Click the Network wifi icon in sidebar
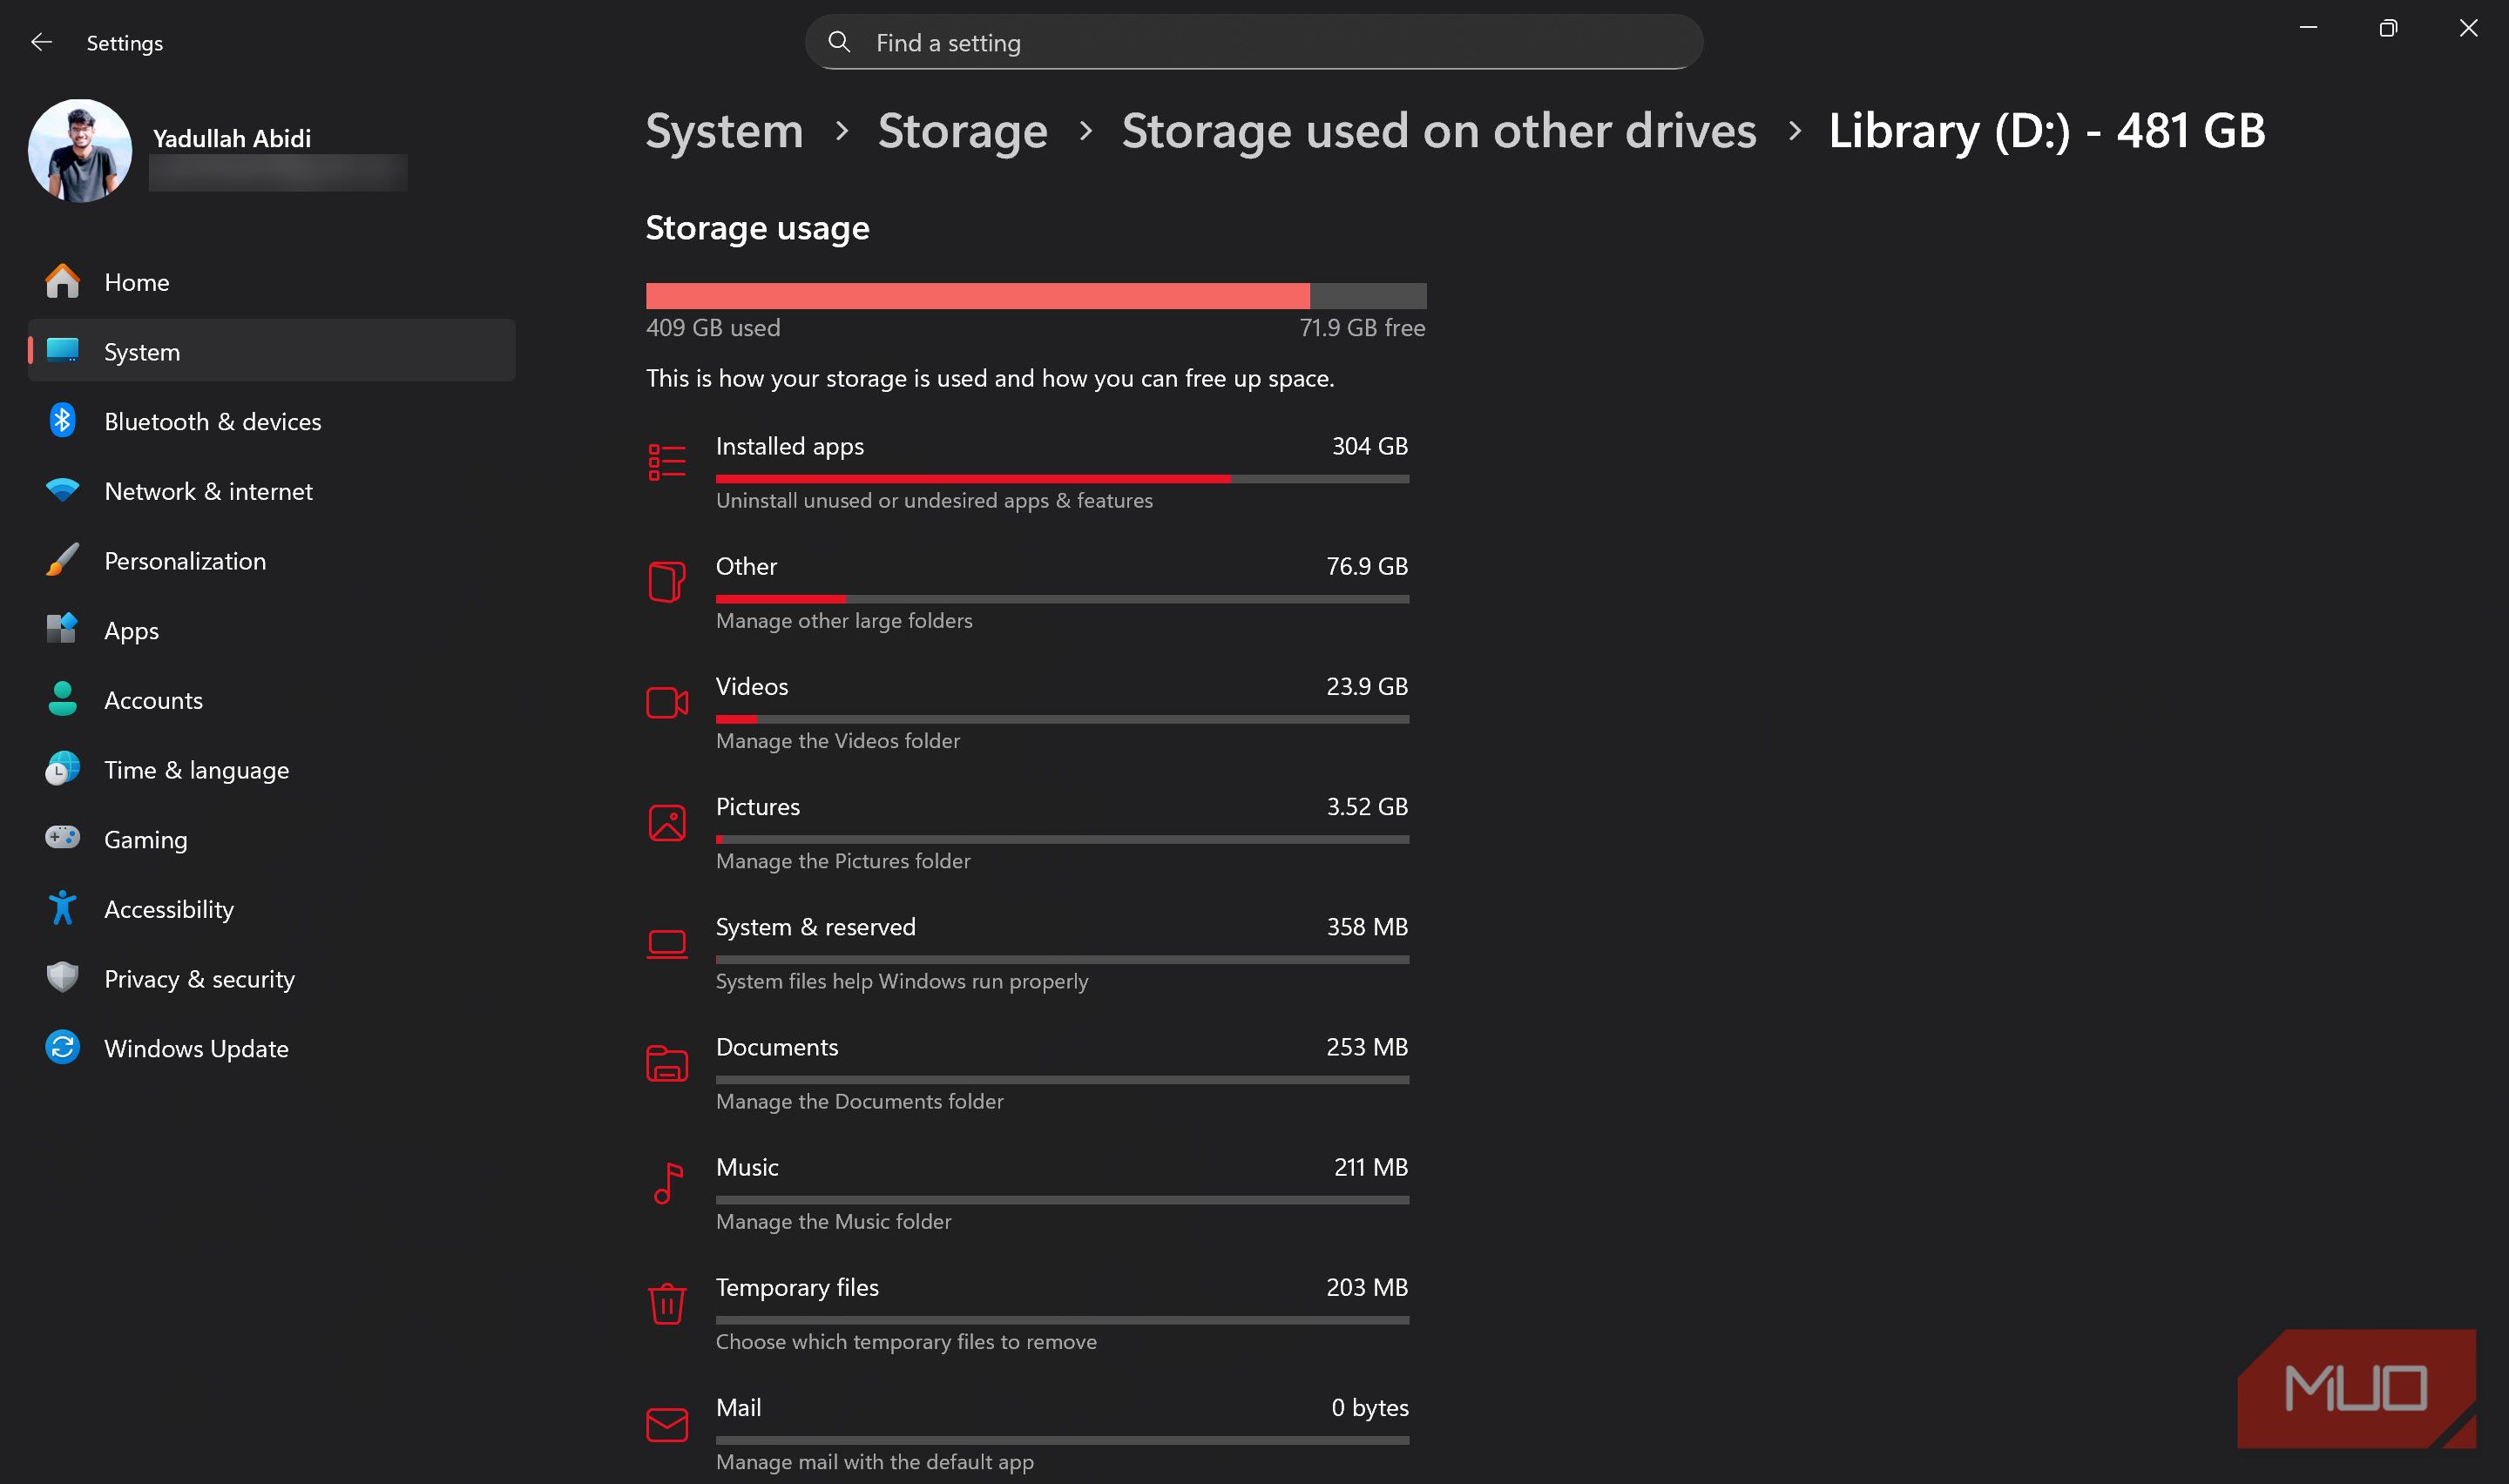The image size is (2509, 1484). tap(62, 490)
